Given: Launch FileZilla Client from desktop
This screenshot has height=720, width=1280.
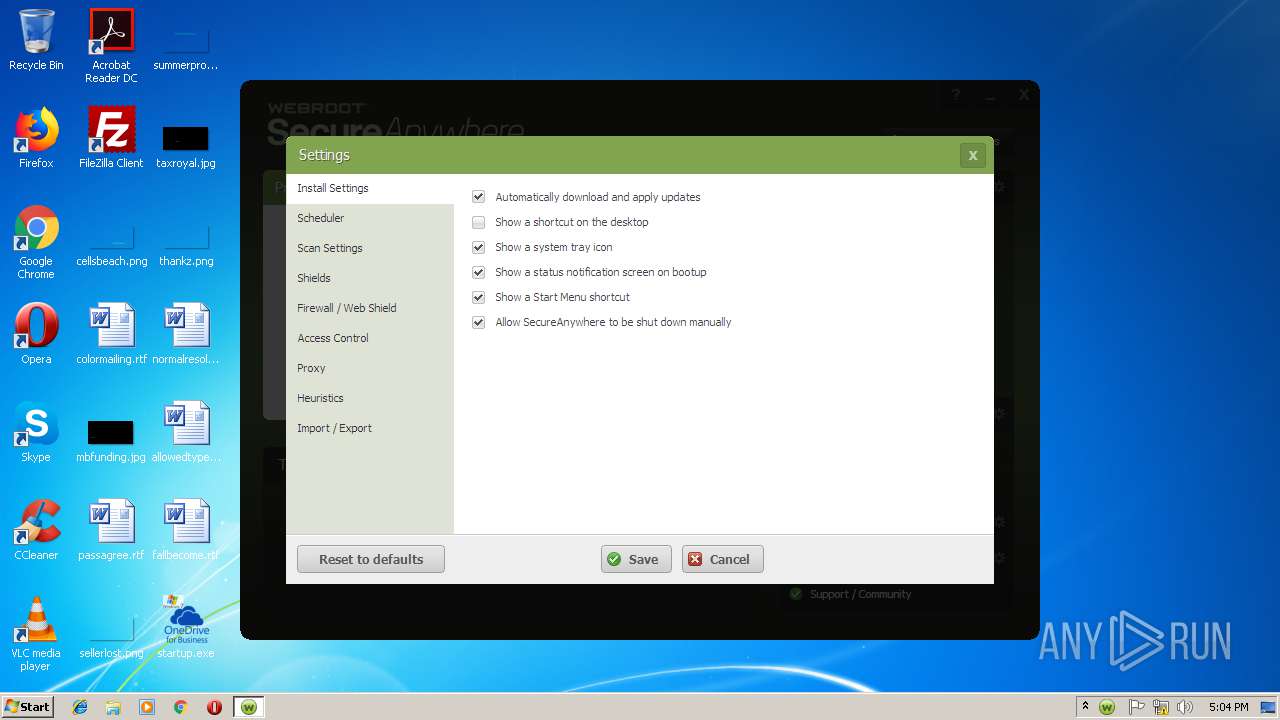Looking at the screenshot, I should click(111, 138).
